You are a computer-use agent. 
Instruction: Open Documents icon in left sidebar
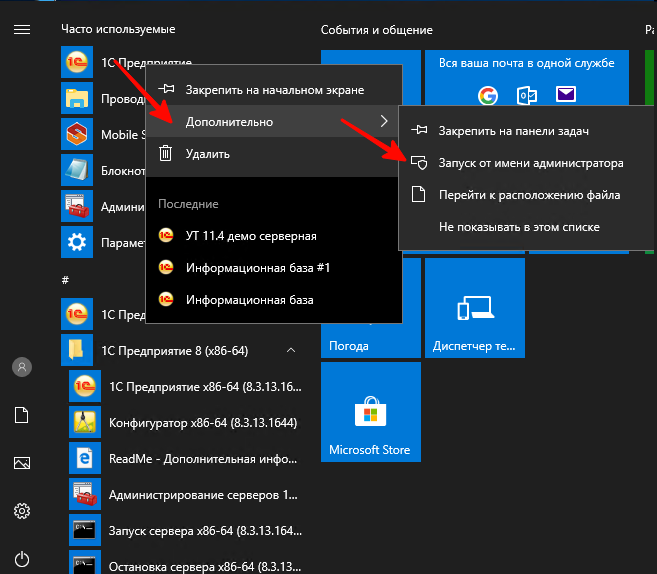click(22, 415)
